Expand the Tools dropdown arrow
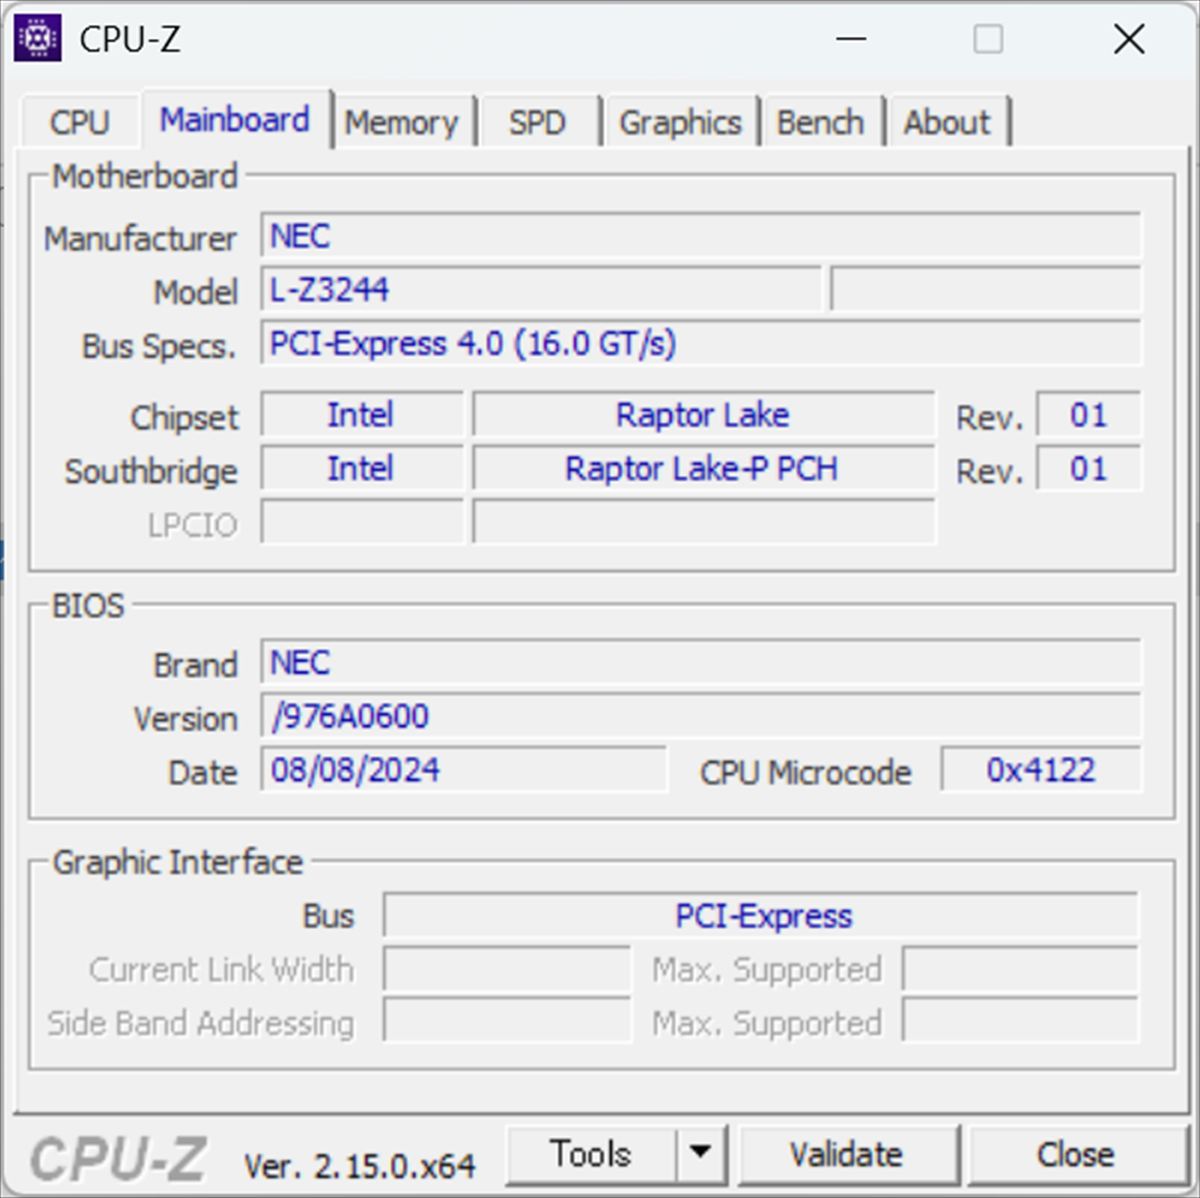 click(701, 1154)
